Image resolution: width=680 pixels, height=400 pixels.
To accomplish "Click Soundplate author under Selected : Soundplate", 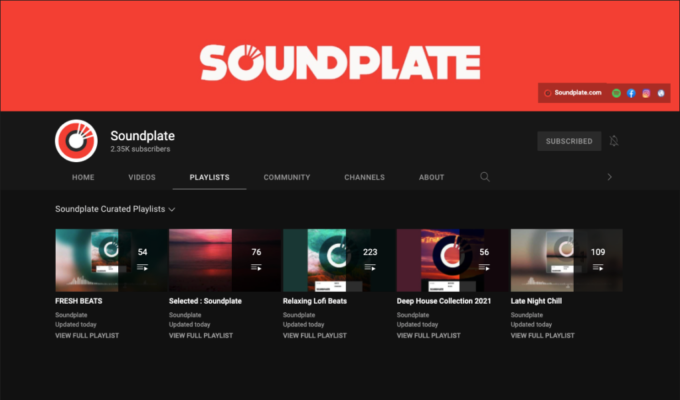I will click(185, 315).
